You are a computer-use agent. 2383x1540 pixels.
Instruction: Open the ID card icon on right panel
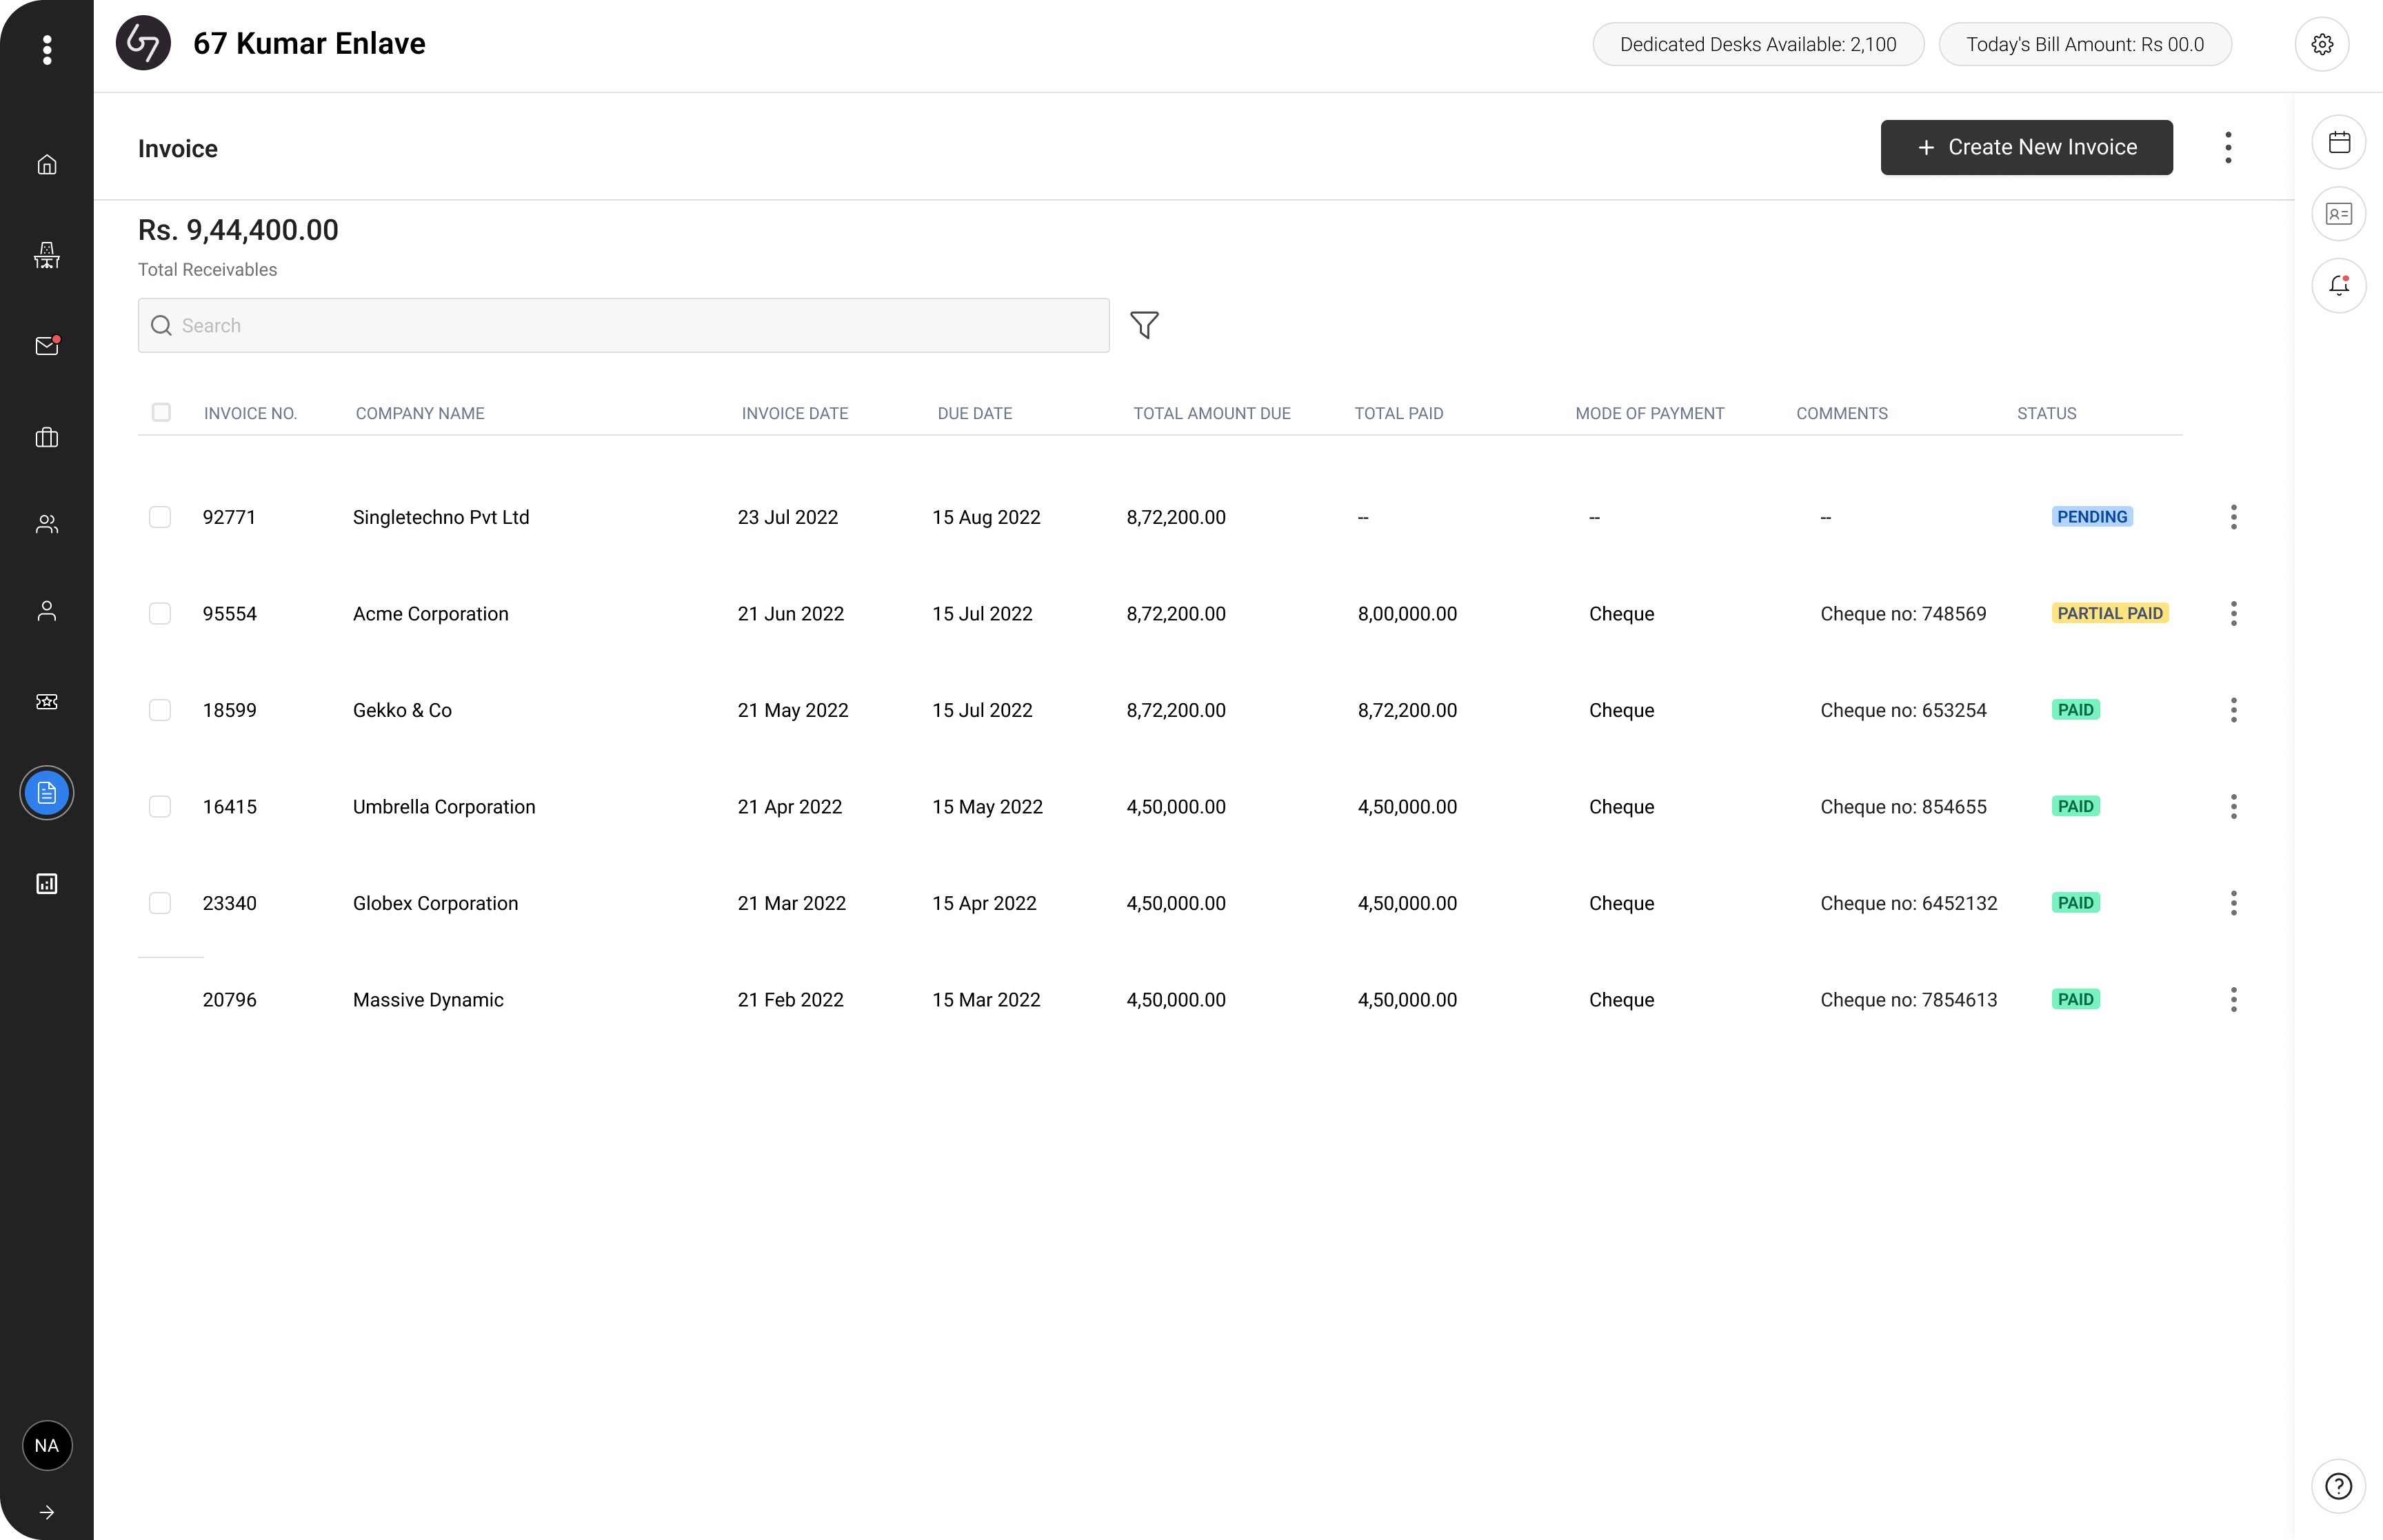point(2338,214)
